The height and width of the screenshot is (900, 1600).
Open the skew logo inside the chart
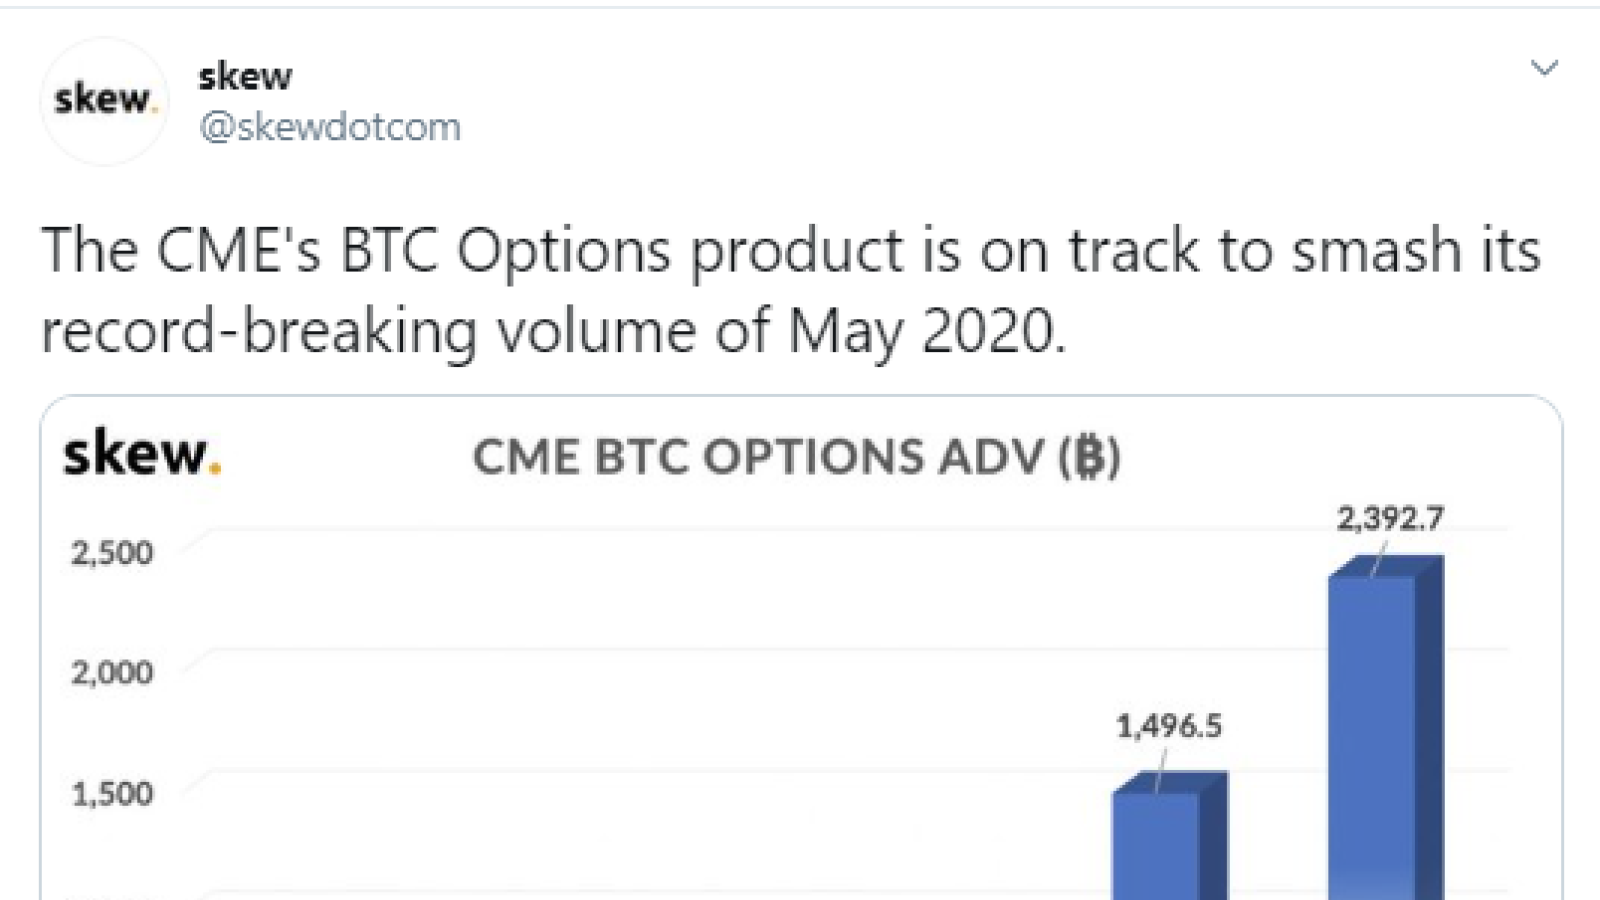tap(142, 454)
